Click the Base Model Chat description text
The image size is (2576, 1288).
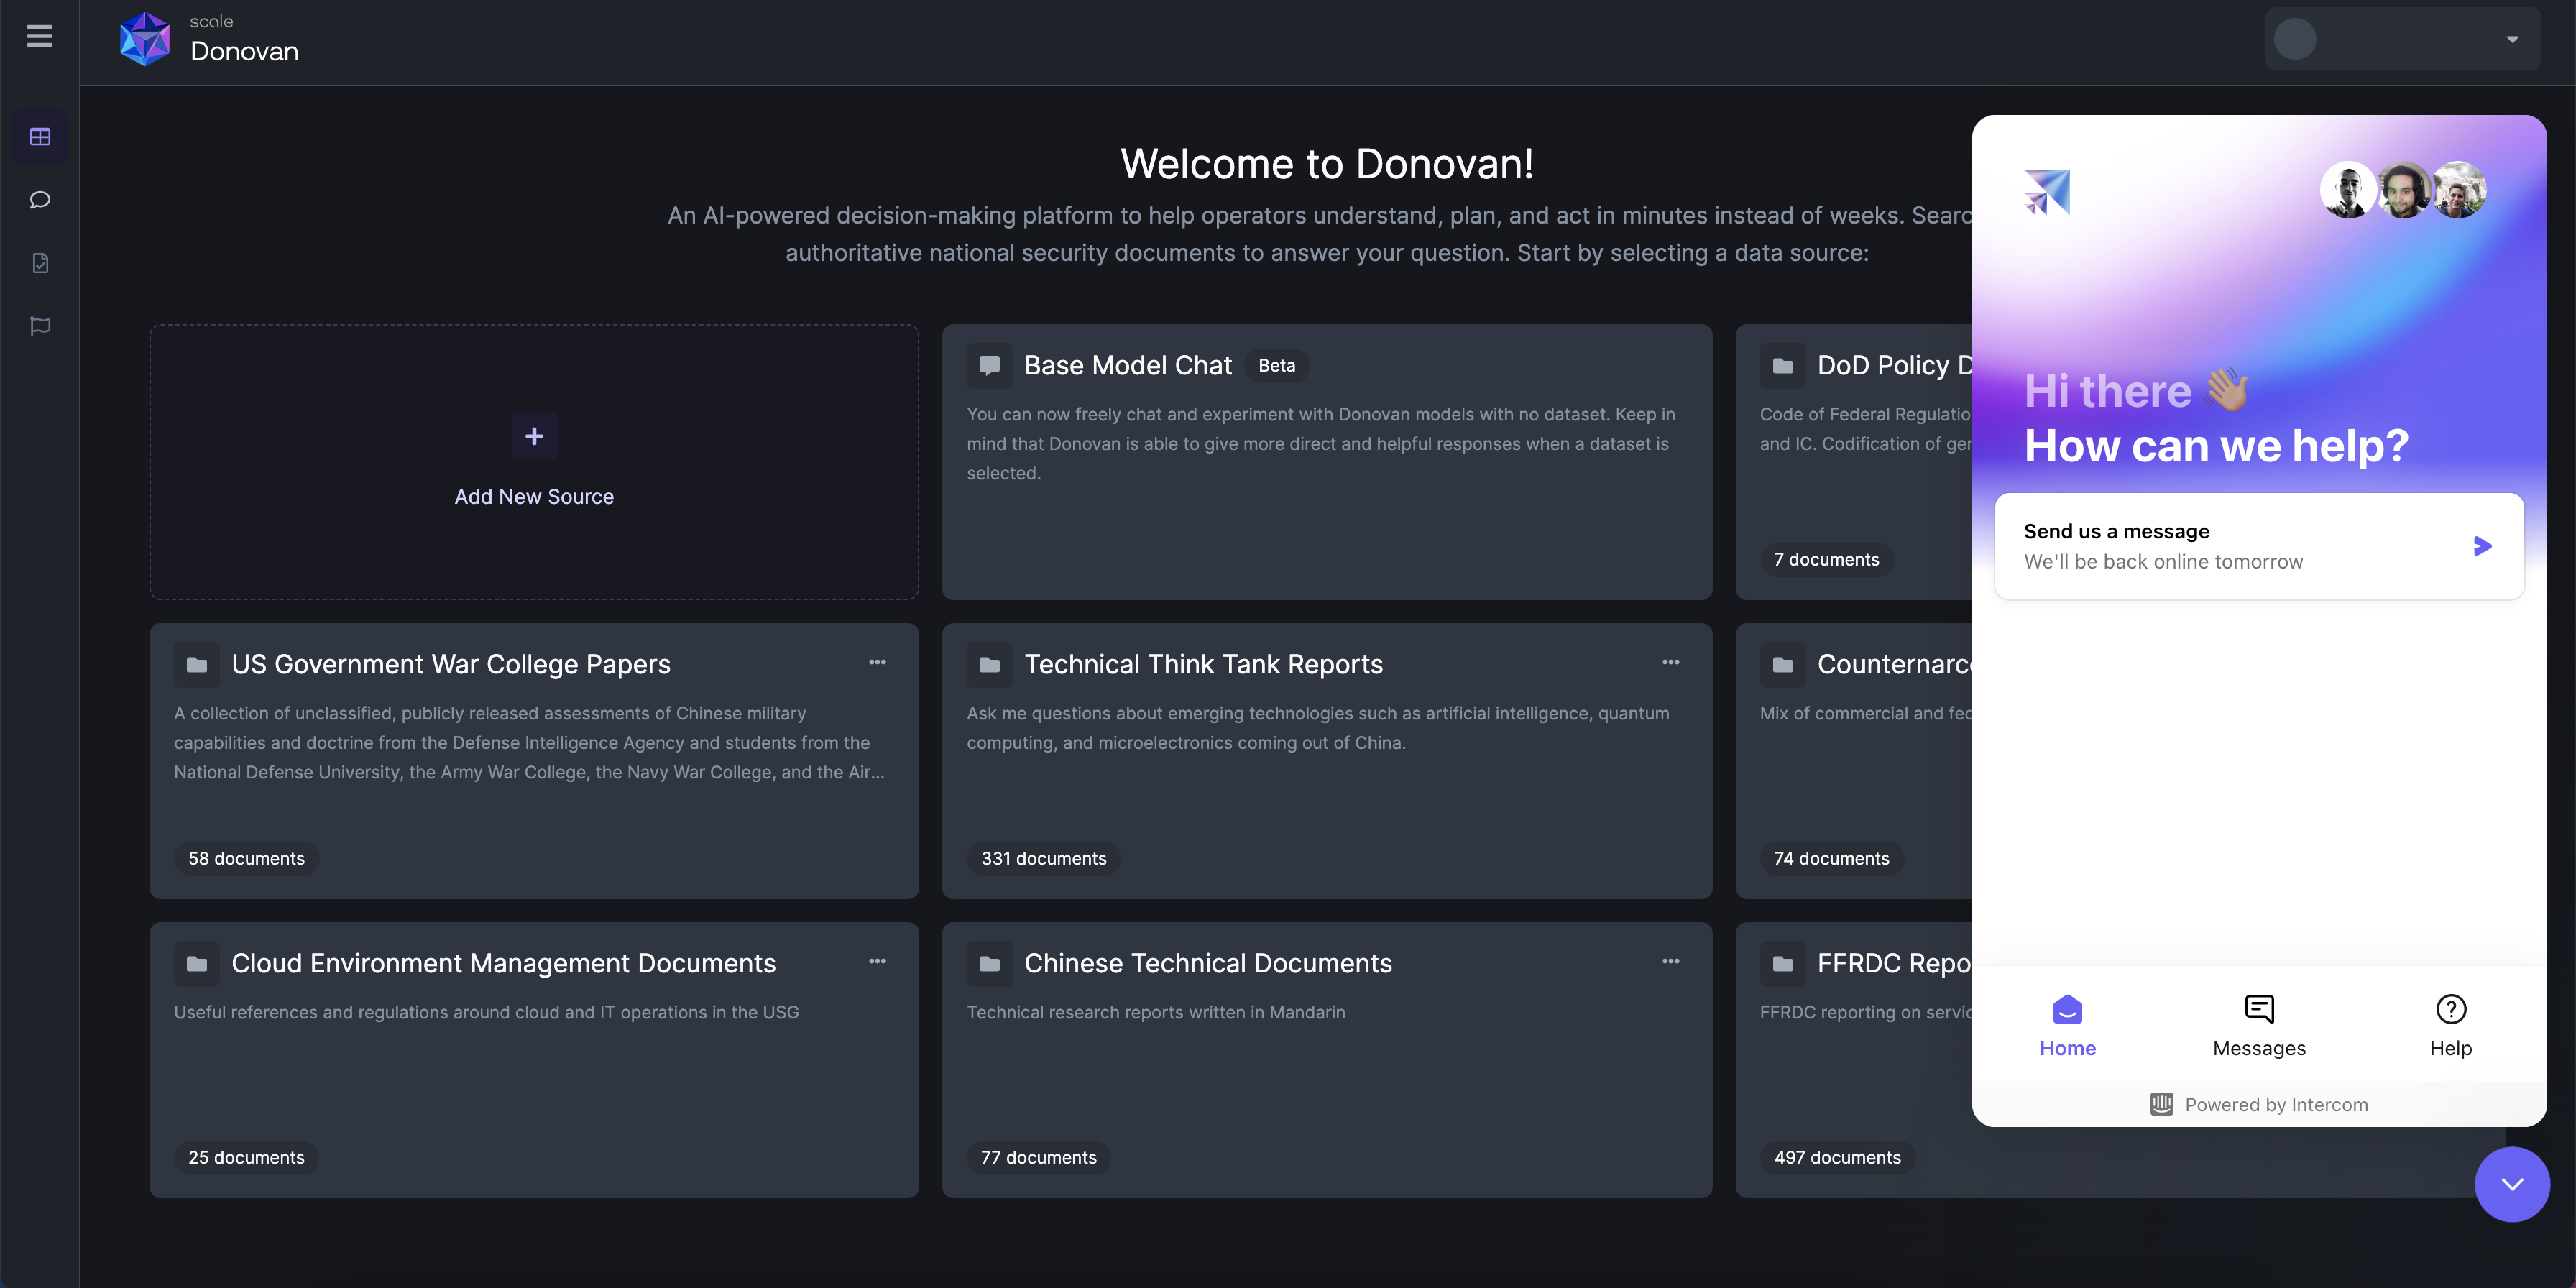tap(1321, 444)
